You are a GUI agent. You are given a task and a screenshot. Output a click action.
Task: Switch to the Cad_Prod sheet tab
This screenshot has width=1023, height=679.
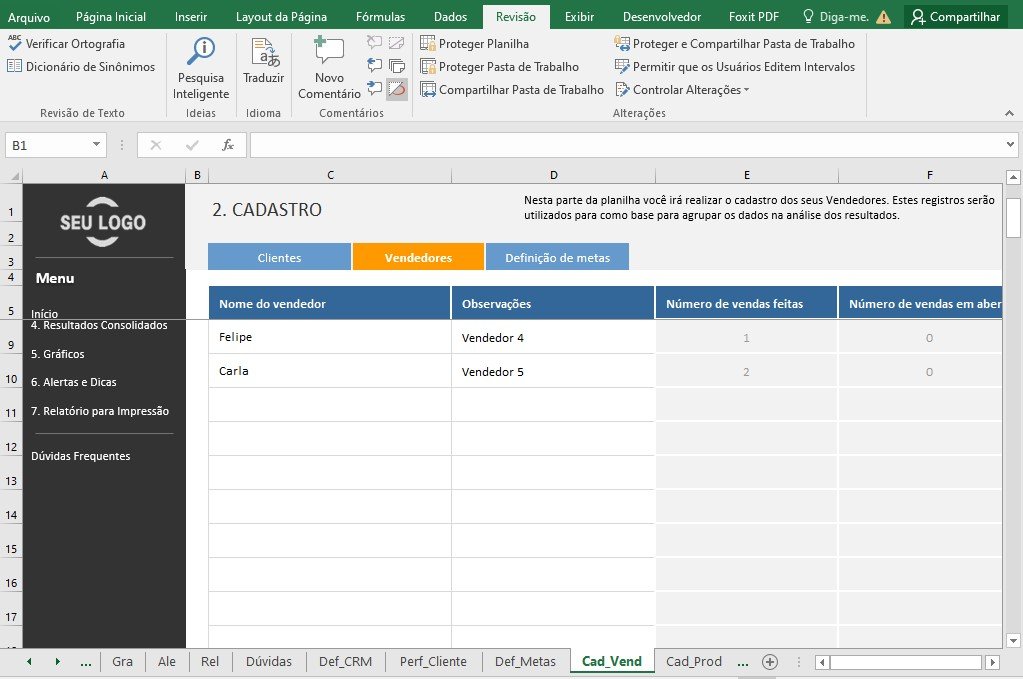coord(694,661)
